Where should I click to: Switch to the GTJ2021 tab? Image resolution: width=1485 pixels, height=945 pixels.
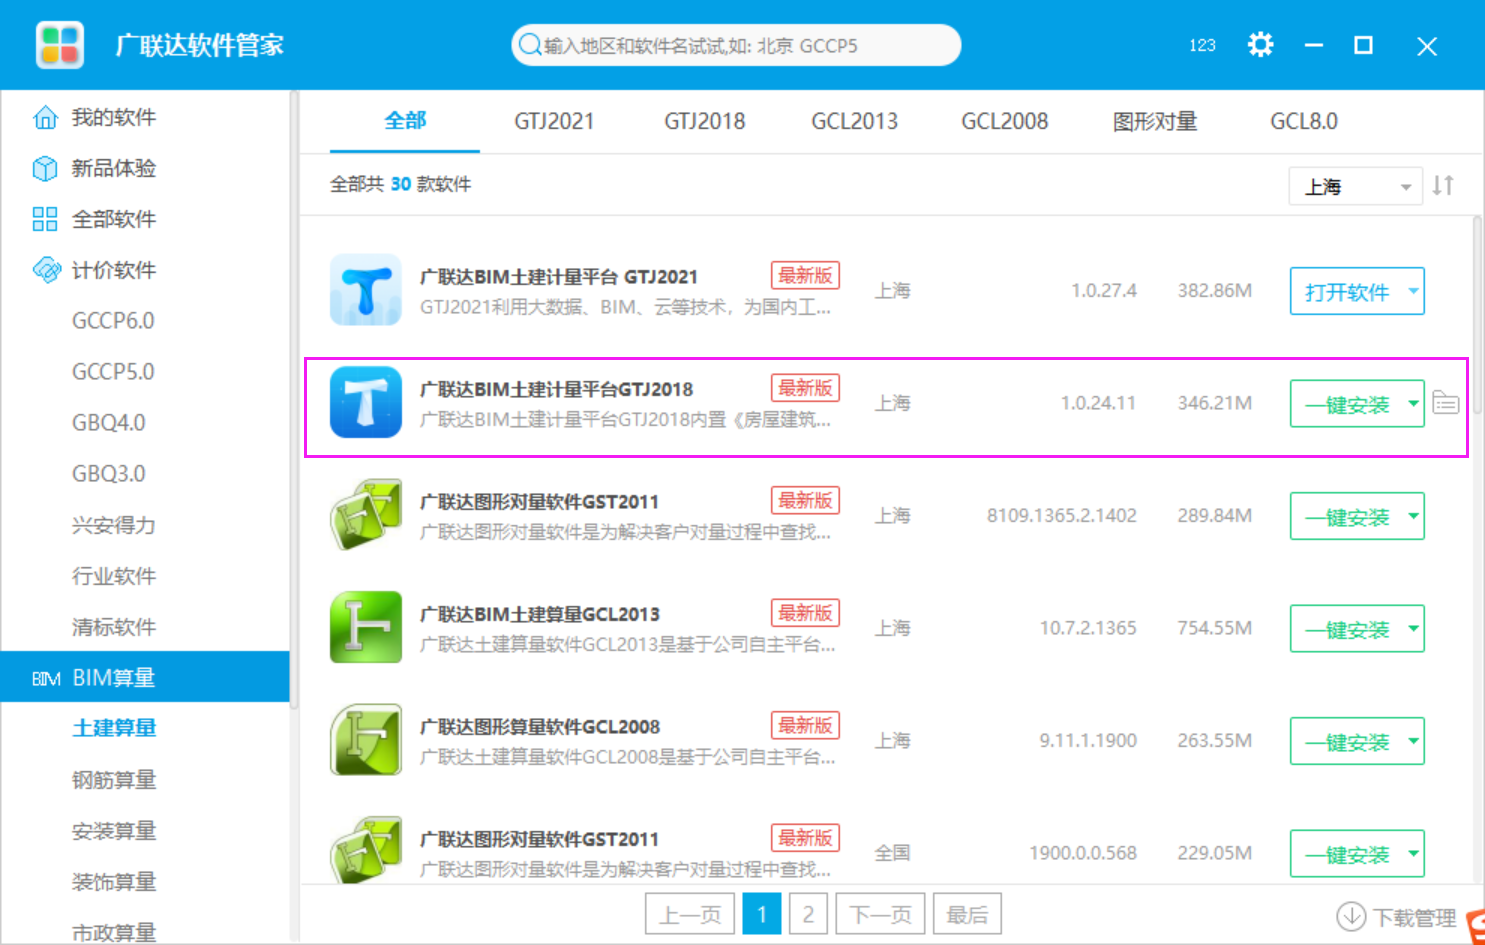[554, 121]
